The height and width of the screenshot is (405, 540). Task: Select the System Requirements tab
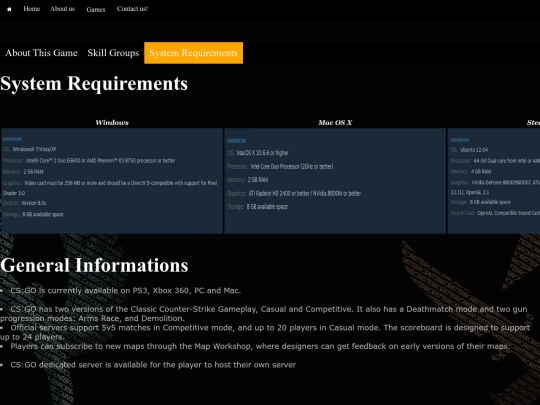point(193,53)
